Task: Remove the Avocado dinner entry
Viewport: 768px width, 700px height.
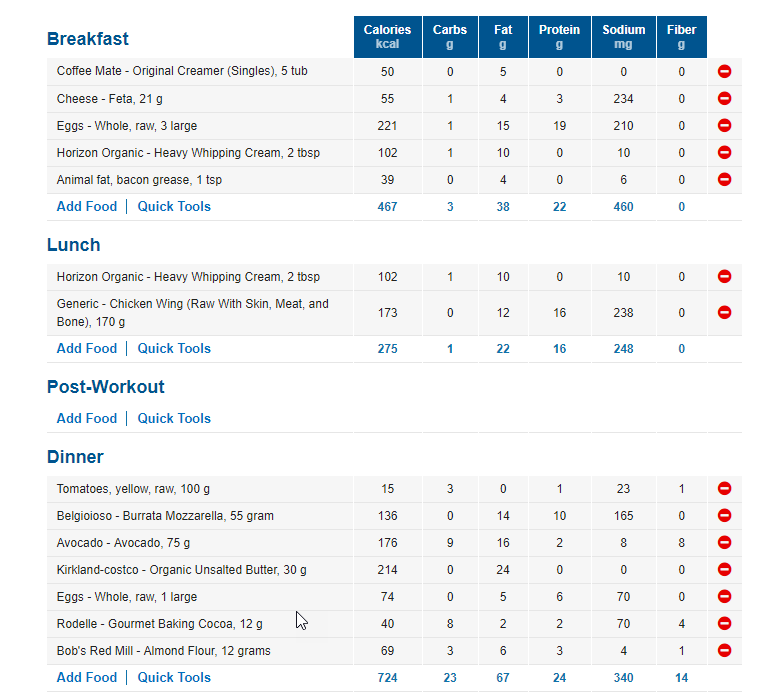Action: tap(725, 543)
